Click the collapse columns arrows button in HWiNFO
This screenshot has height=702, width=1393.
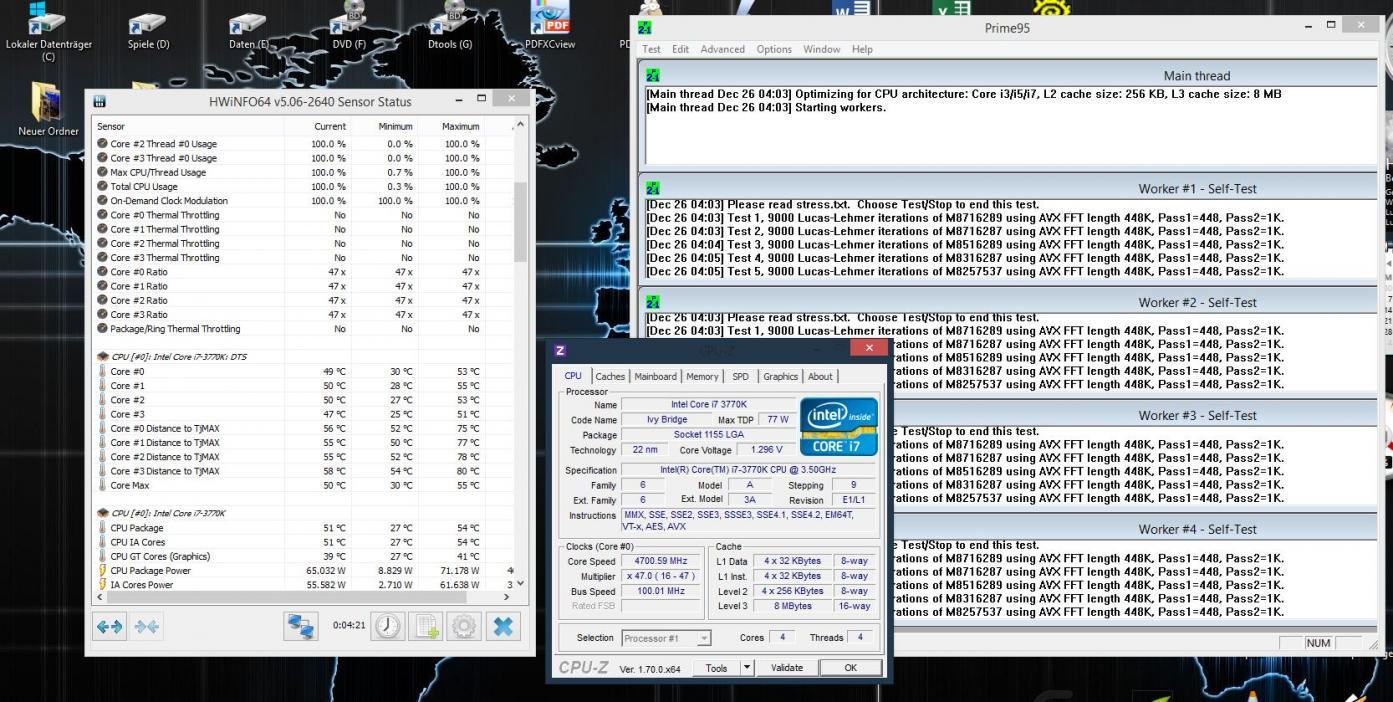(145, 627)
